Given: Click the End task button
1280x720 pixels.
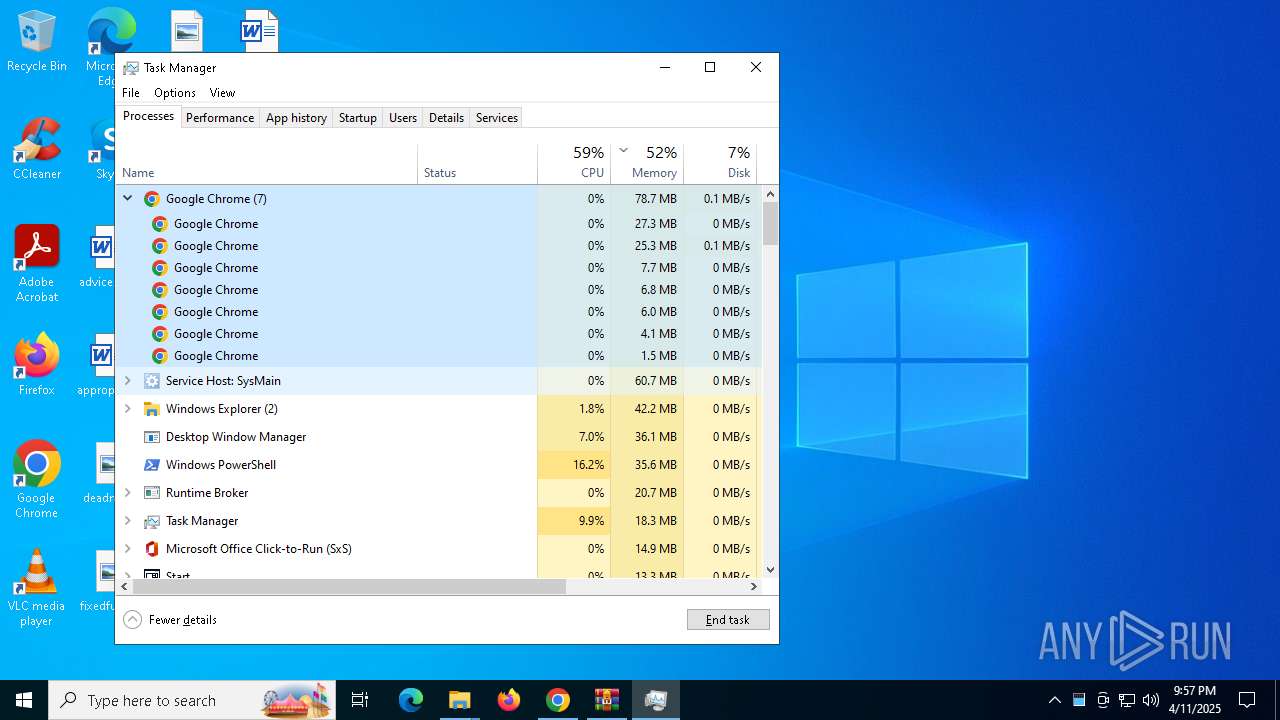Looking at the screenshot, I should pos(728,620).
